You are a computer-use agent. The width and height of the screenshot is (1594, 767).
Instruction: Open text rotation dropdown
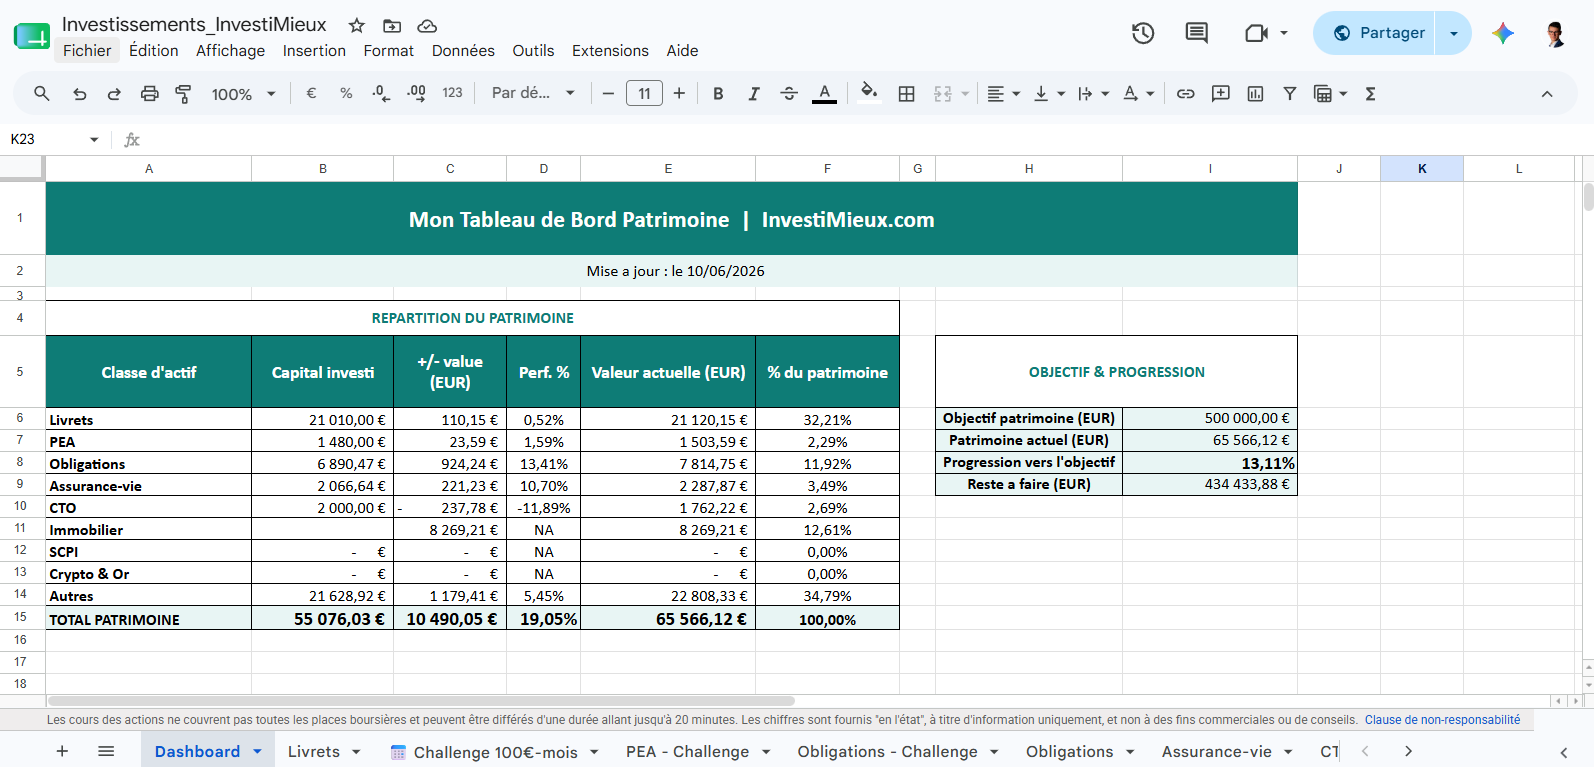pos(1138,93)
